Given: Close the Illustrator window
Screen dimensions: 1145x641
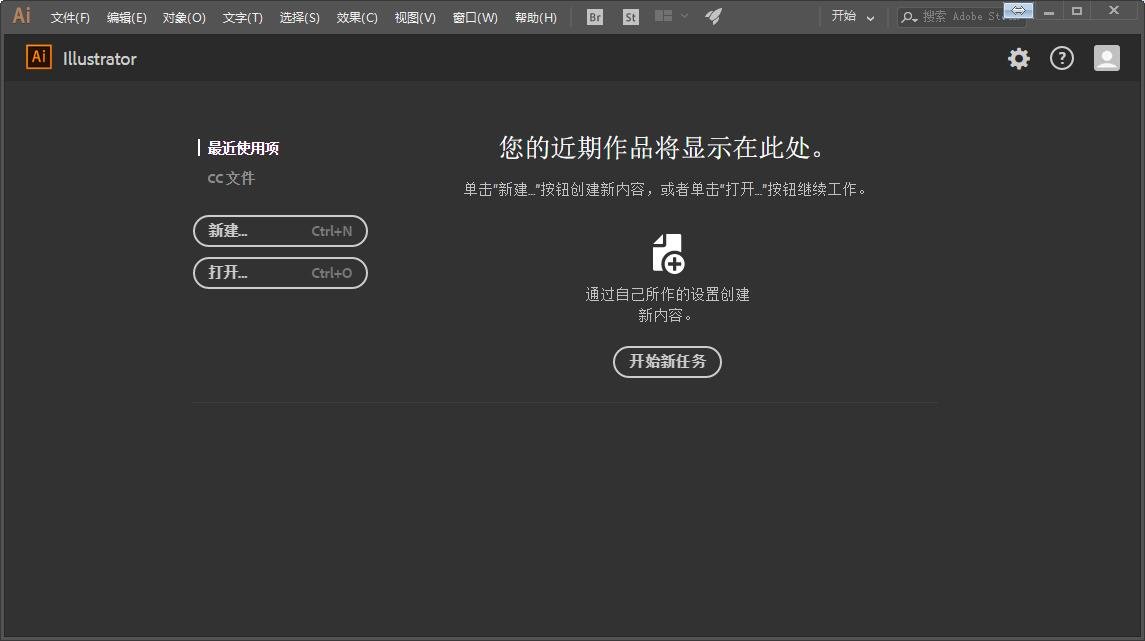Looking at the screenshot, I should pos(1114,10).
